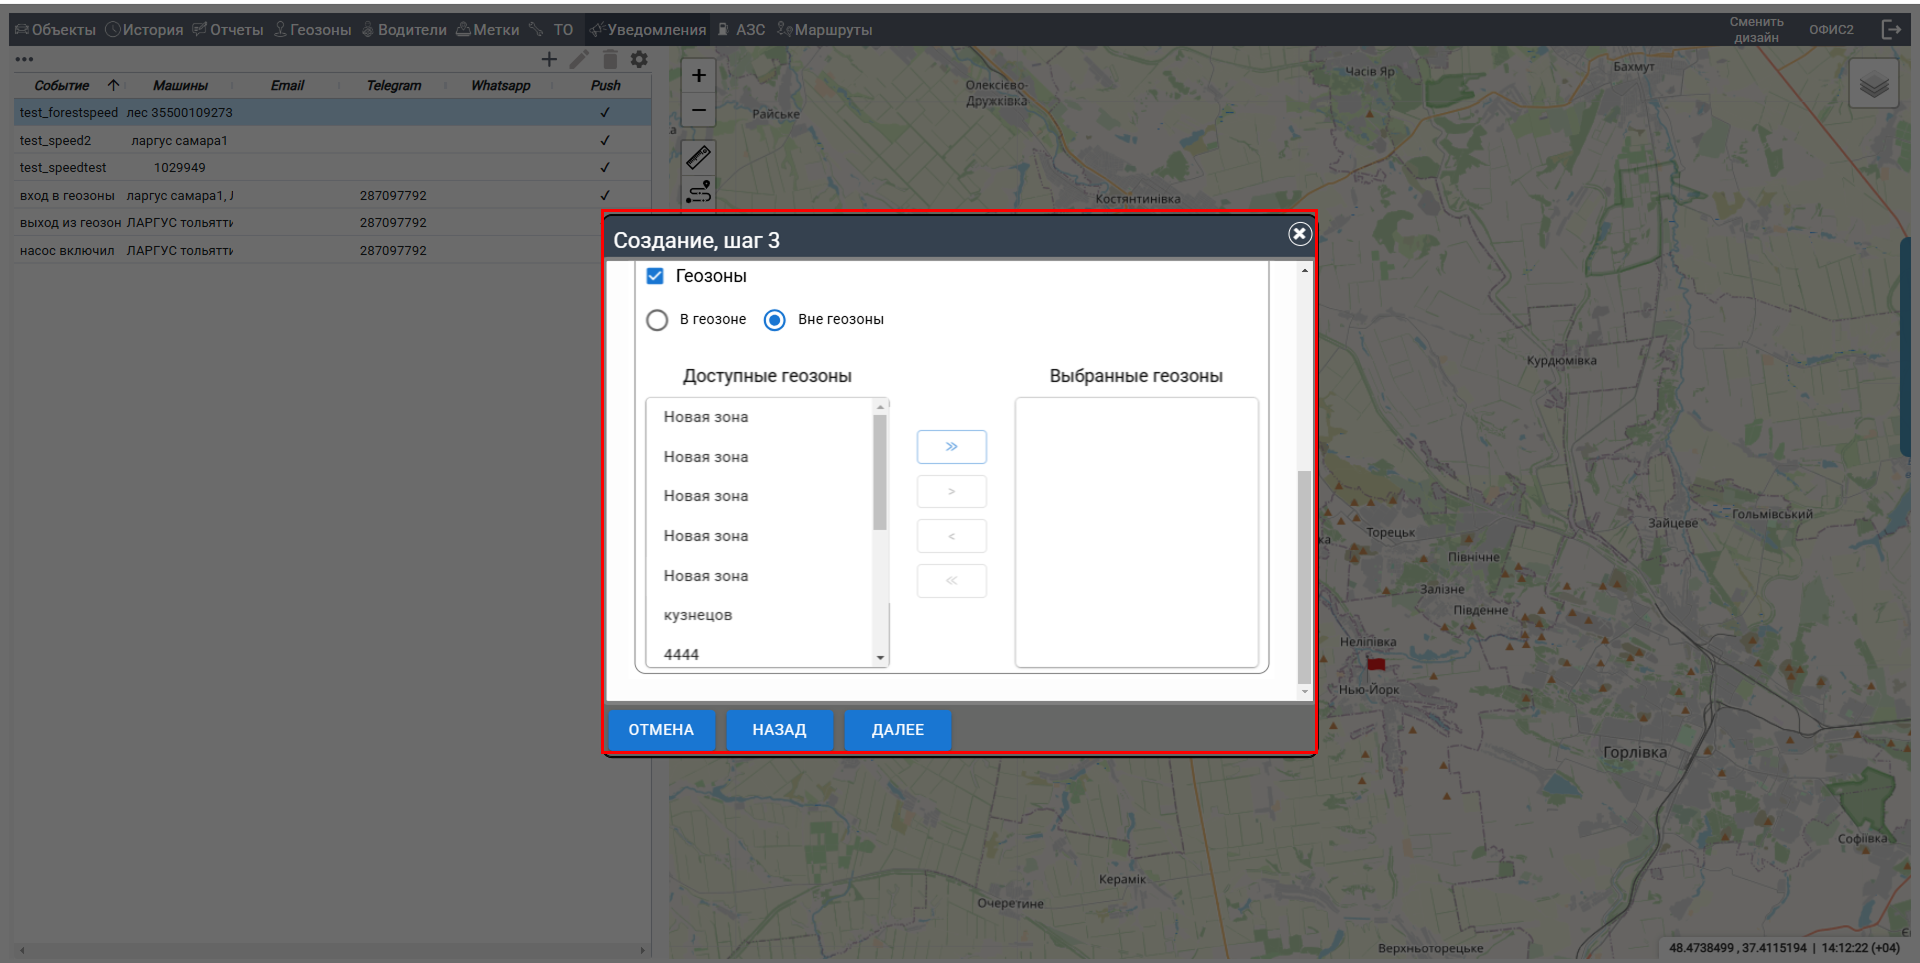Open the Маршруты menu tab
1920x963 pixels.
point(825,30)
